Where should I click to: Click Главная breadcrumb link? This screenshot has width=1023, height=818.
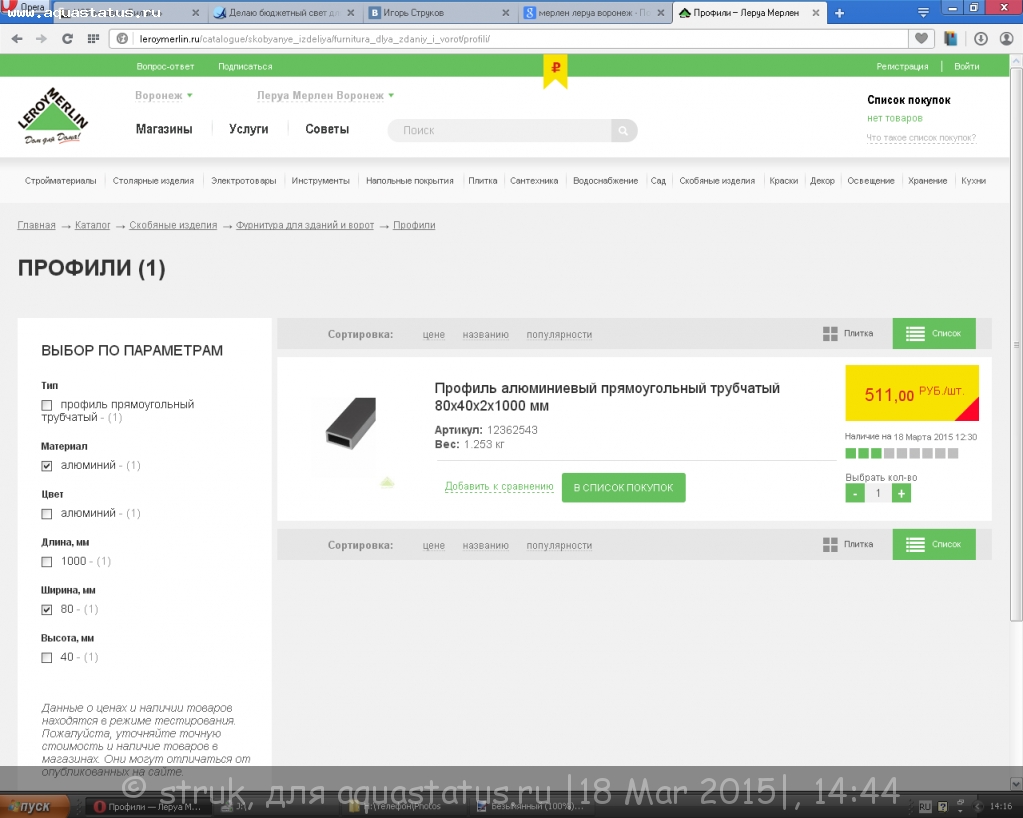(36, 225)
